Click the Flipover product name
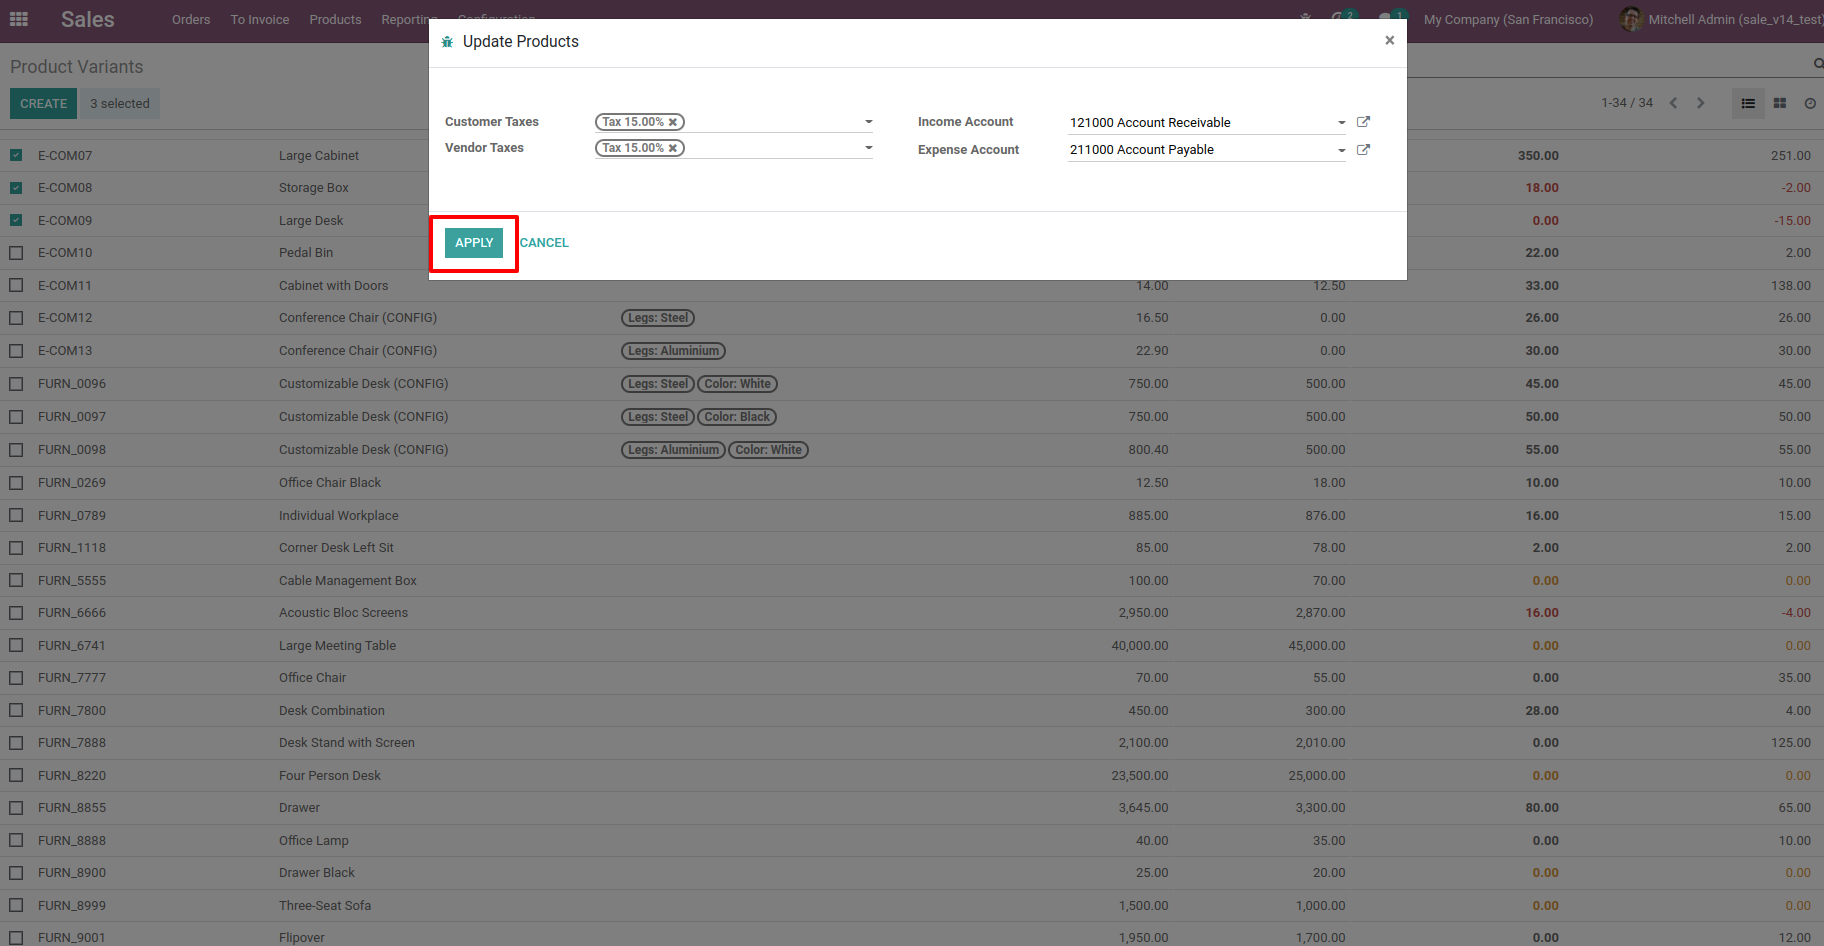Image resolution: width=1824 pixels, height=946 pixels. tap(302, 937)
